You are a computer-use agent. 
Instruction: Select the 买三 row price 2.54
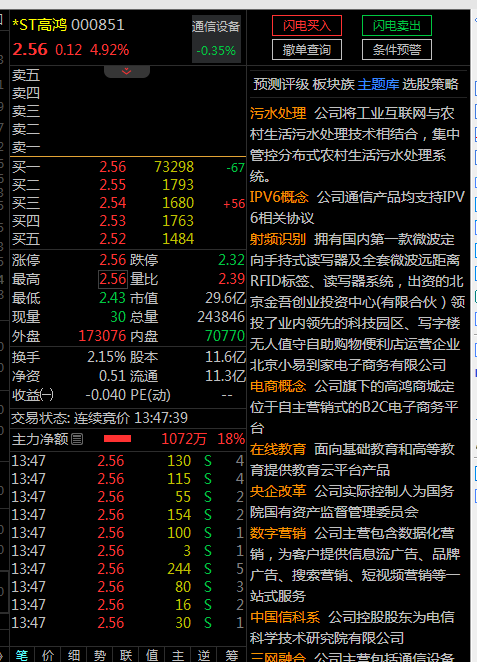click(x=113, y=203)
